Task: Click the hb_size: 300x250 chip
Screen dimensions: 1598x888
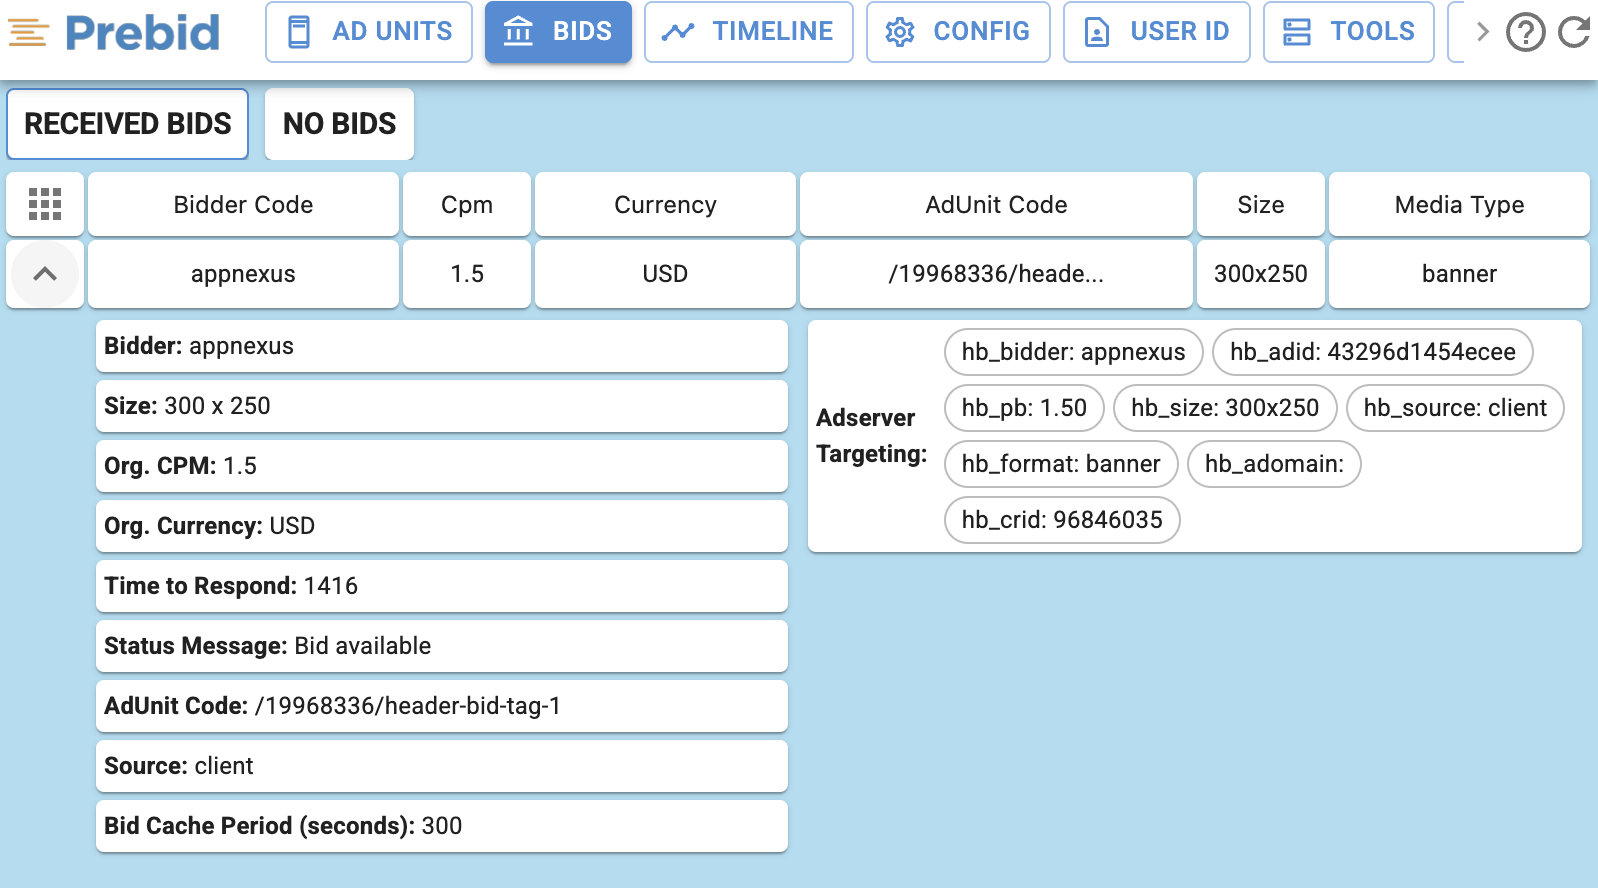Action: (x=1225, y=408)
